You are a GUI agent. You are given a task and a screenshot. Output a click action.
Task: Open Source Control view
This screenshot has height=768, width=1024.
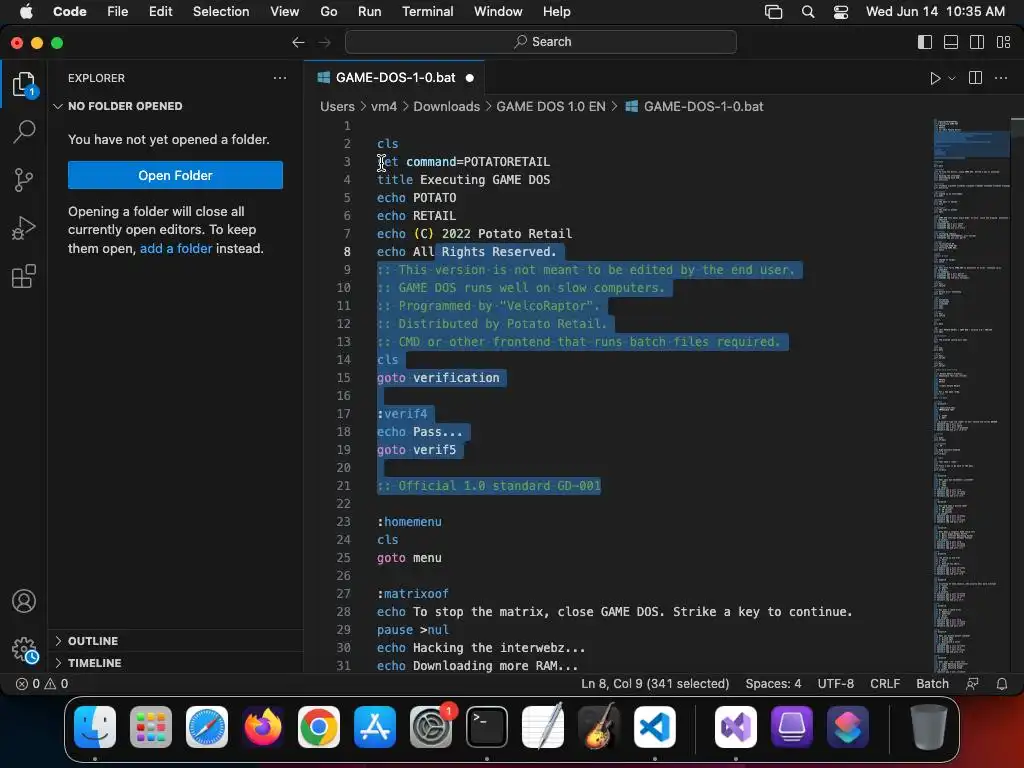click(x=24, y=180)
